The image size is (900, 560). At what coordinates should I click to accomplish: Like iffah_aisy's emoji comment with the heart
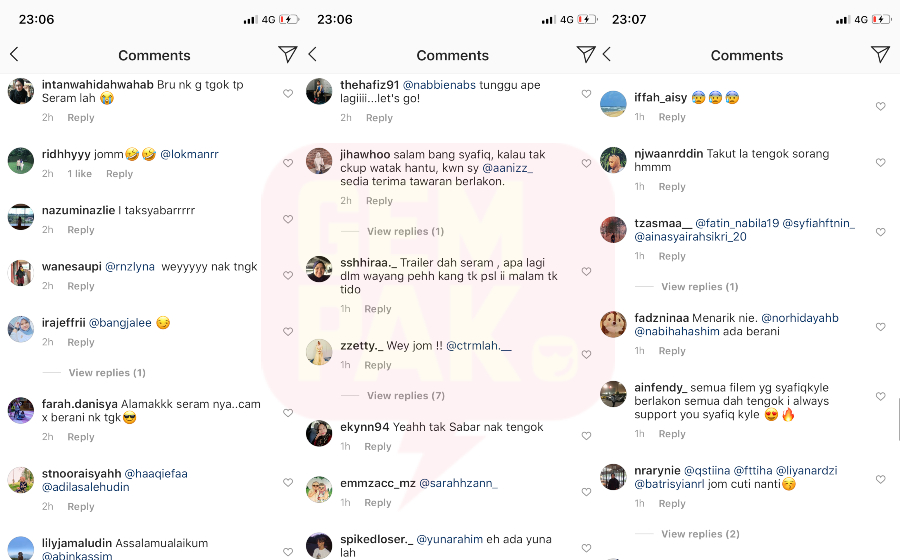coord(881,106)
